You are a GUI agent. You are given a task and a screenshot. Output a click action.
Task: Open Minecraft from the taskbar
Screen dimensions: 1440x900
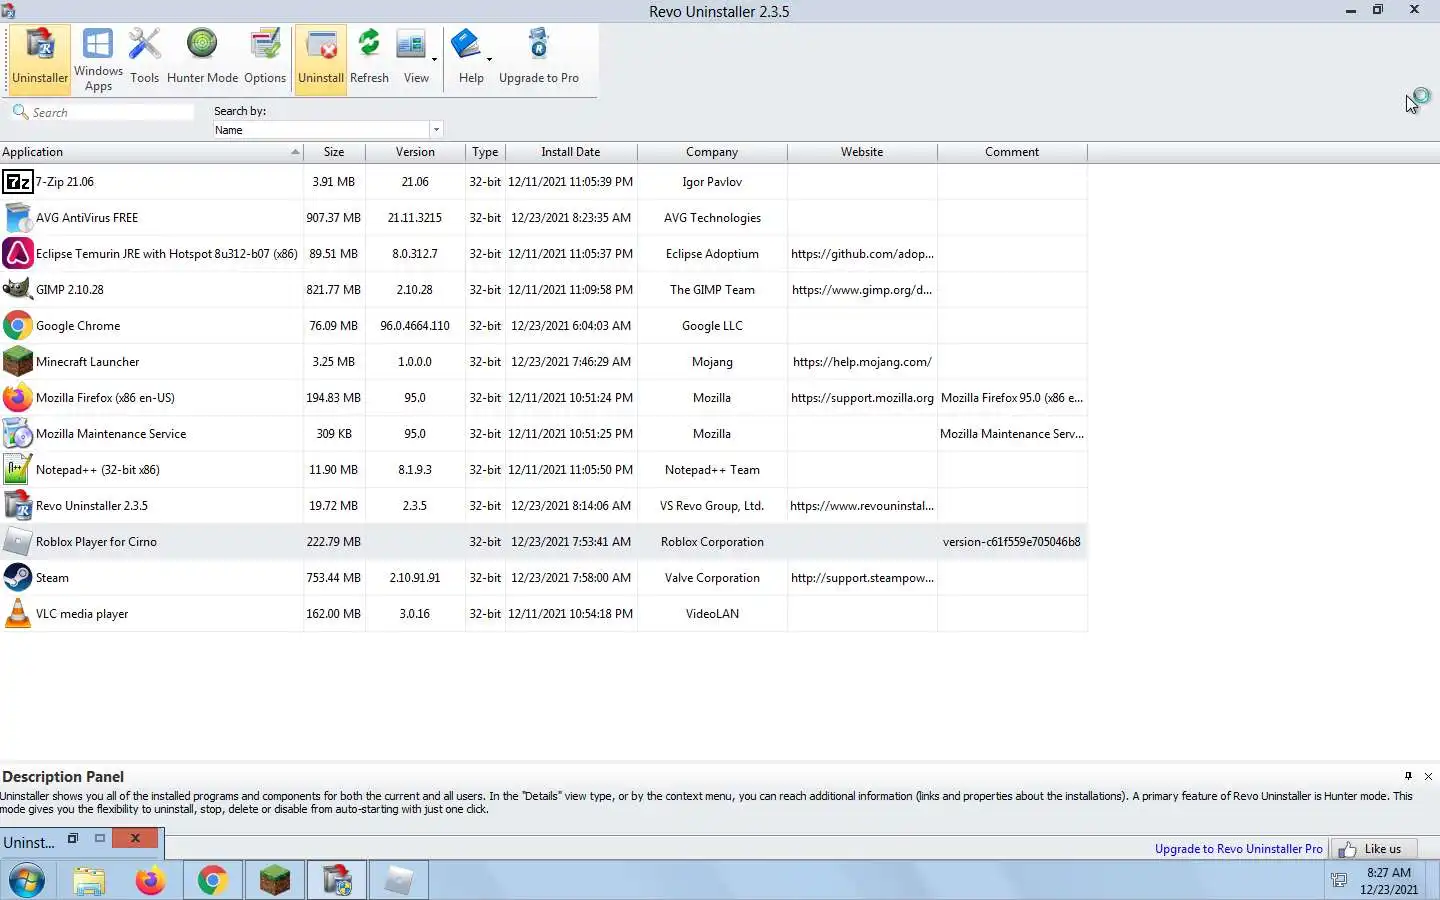[x=274, y=881]
